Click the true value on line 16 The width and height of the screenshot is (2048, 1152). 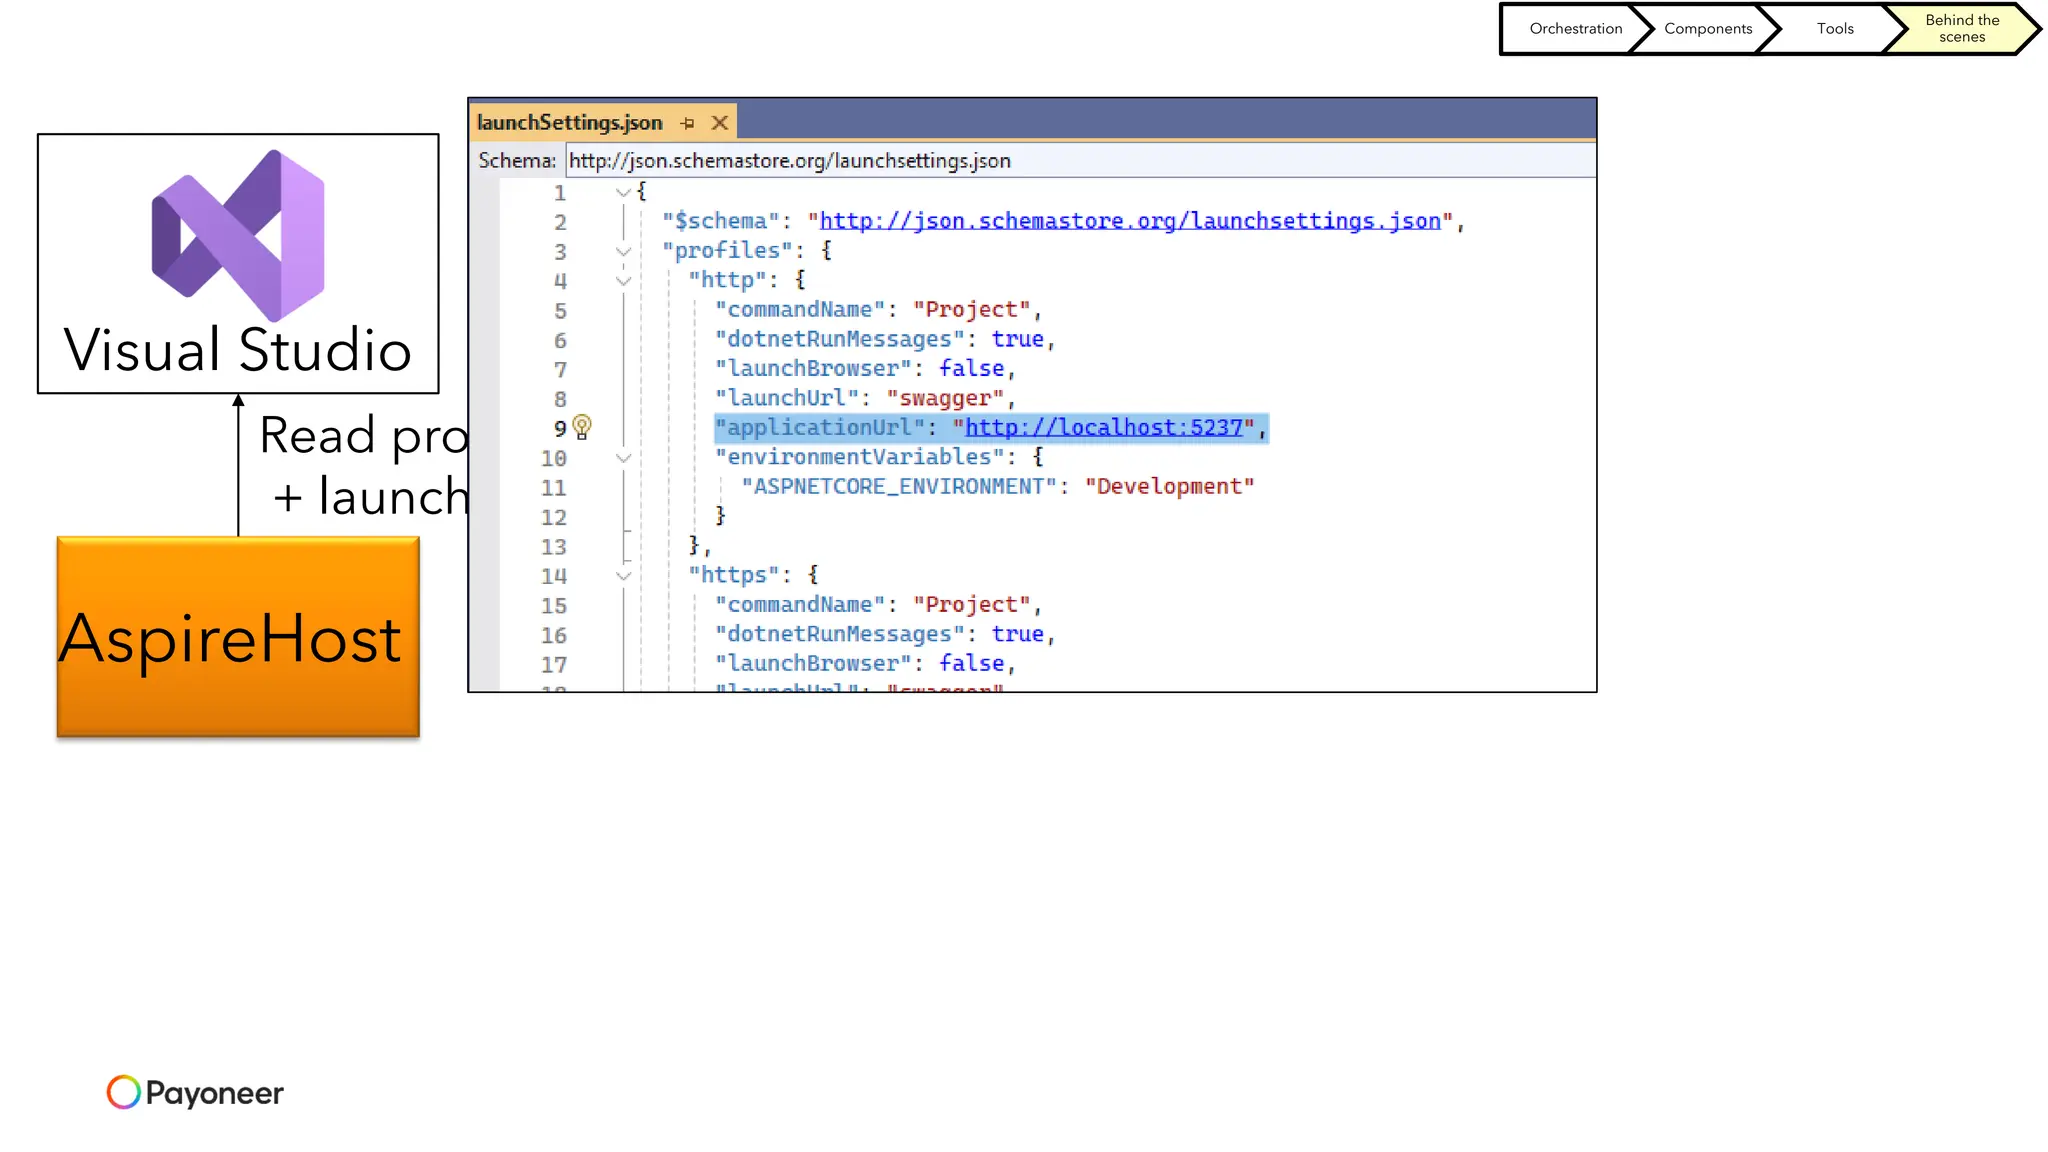[1017, 635]
